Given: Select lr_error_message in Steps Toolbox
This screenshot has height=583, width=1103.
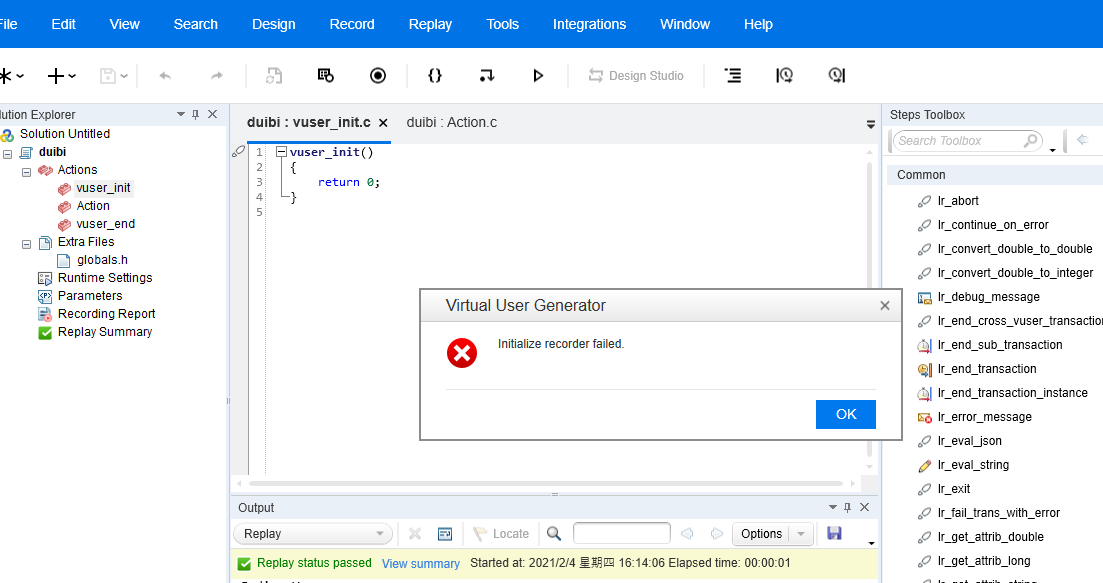Looking at the screenshot, I should pyautogui.click(x=984, y=416).
